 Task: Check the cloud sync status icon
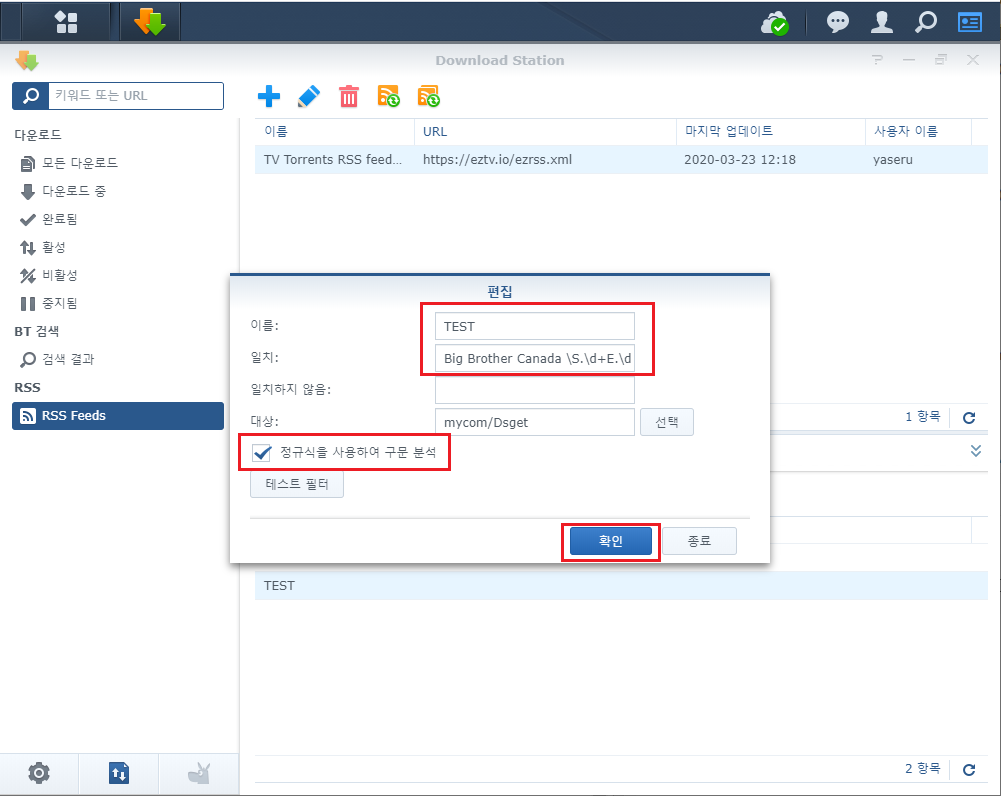tap(775, 23)
